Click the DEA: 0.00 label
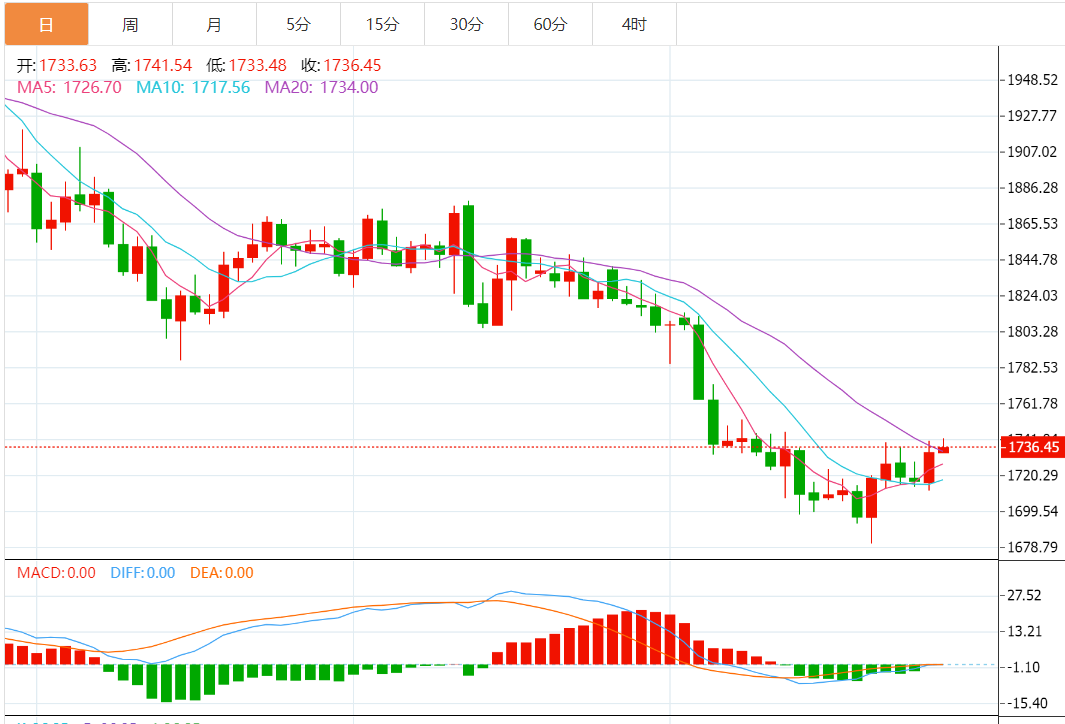 [221, 573]
